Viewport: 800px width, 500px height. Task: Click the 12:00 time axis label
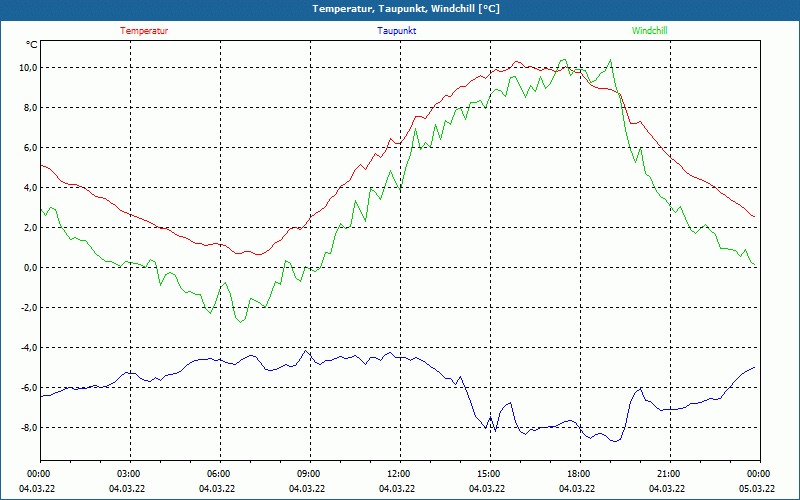(398, 474)
